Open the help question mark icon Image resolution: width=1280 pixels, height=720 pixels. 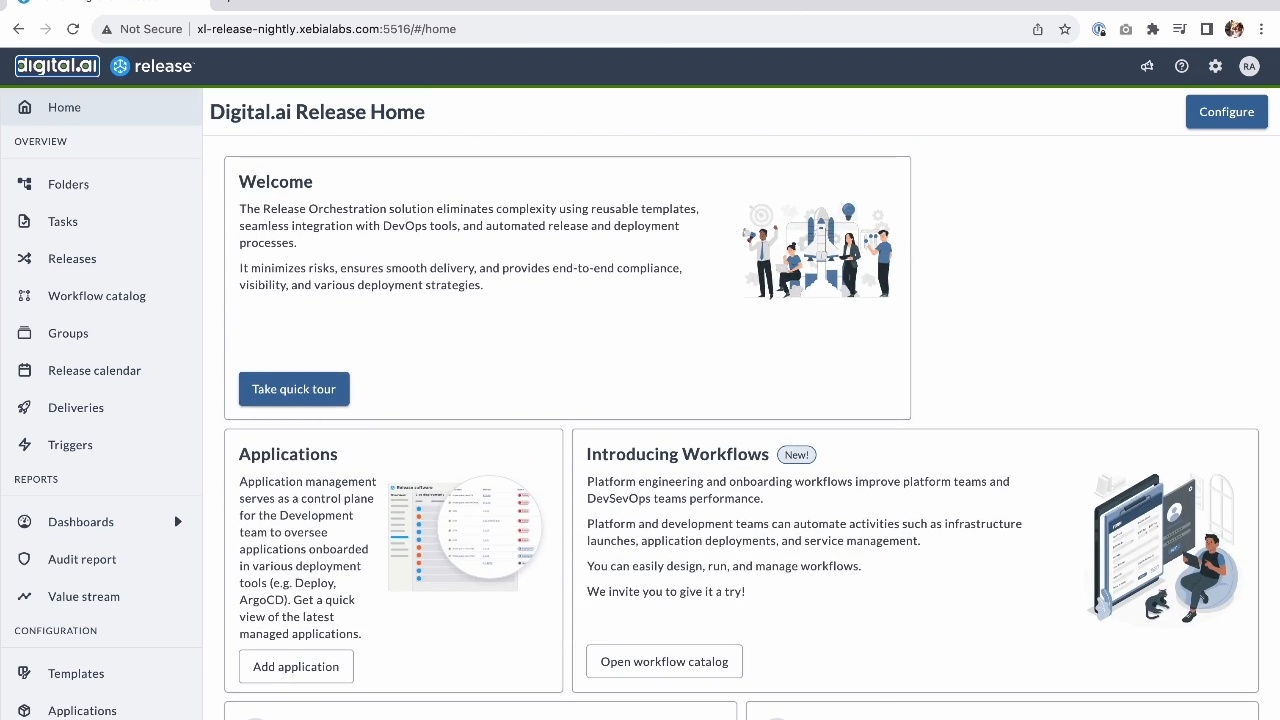[x=1181, y=66]
